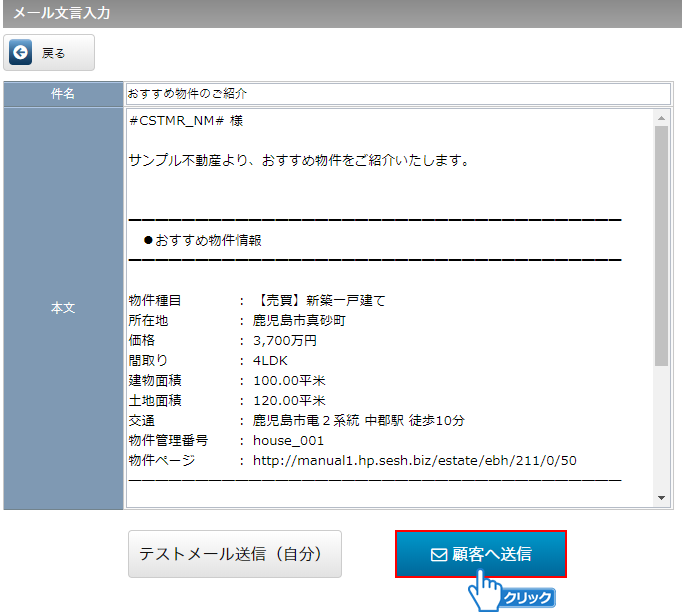Click the text 120.00平米 land area
This screenshot has height=612, width=682.
[289, 401]
